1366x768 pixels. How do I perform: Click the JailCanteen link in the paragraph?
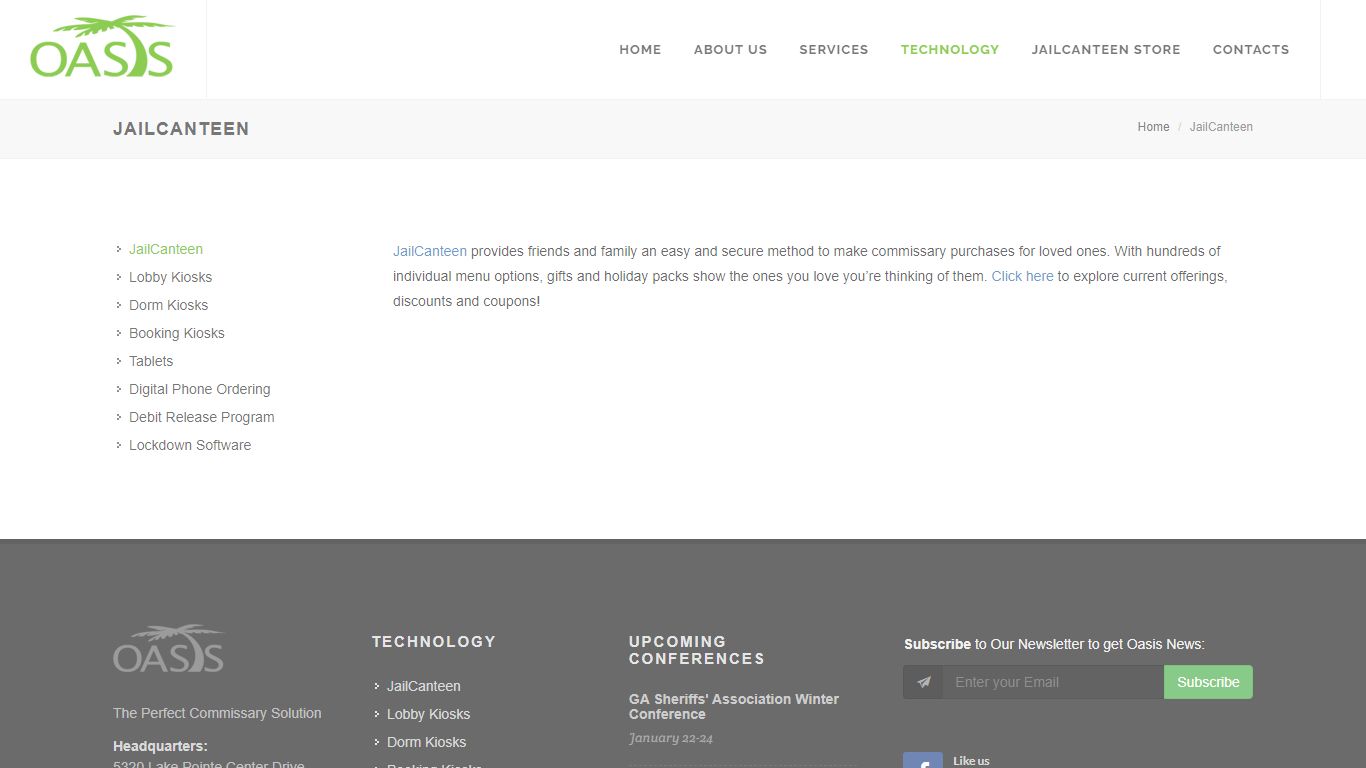[x=430, y=251]
